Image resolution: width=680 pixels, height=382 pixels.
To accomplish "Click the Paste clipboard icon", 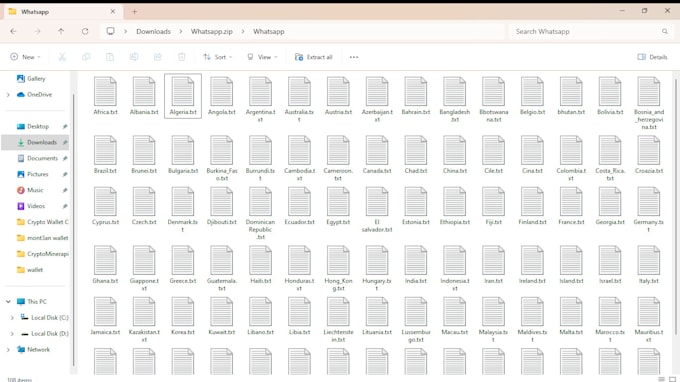I will coord(110,57).
